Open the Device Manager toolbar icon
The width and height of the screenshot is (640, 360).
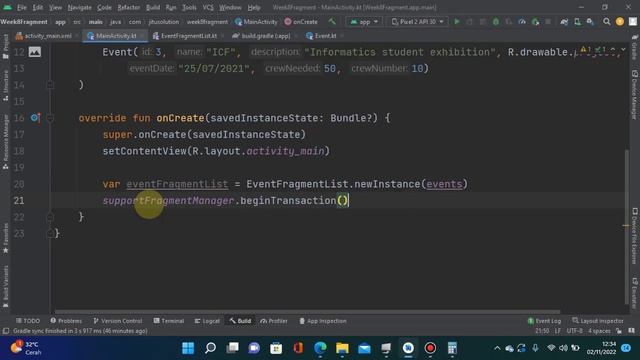click(577, 22)
